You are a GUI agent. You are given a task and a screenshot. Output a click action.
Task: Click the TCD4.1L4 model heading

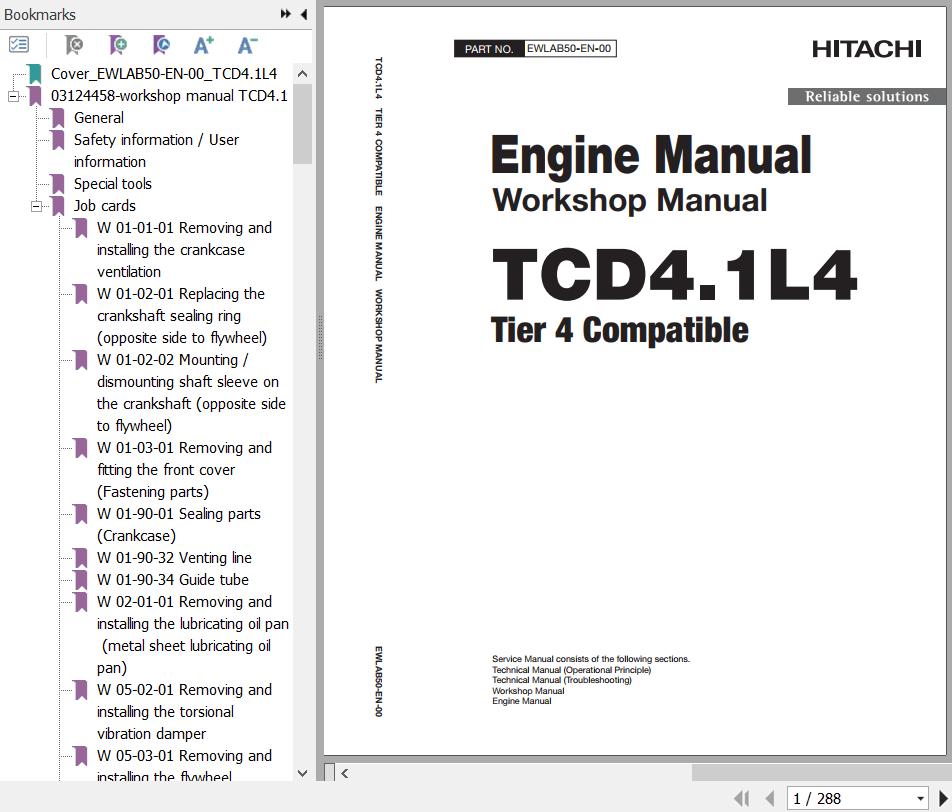point(675,275)
